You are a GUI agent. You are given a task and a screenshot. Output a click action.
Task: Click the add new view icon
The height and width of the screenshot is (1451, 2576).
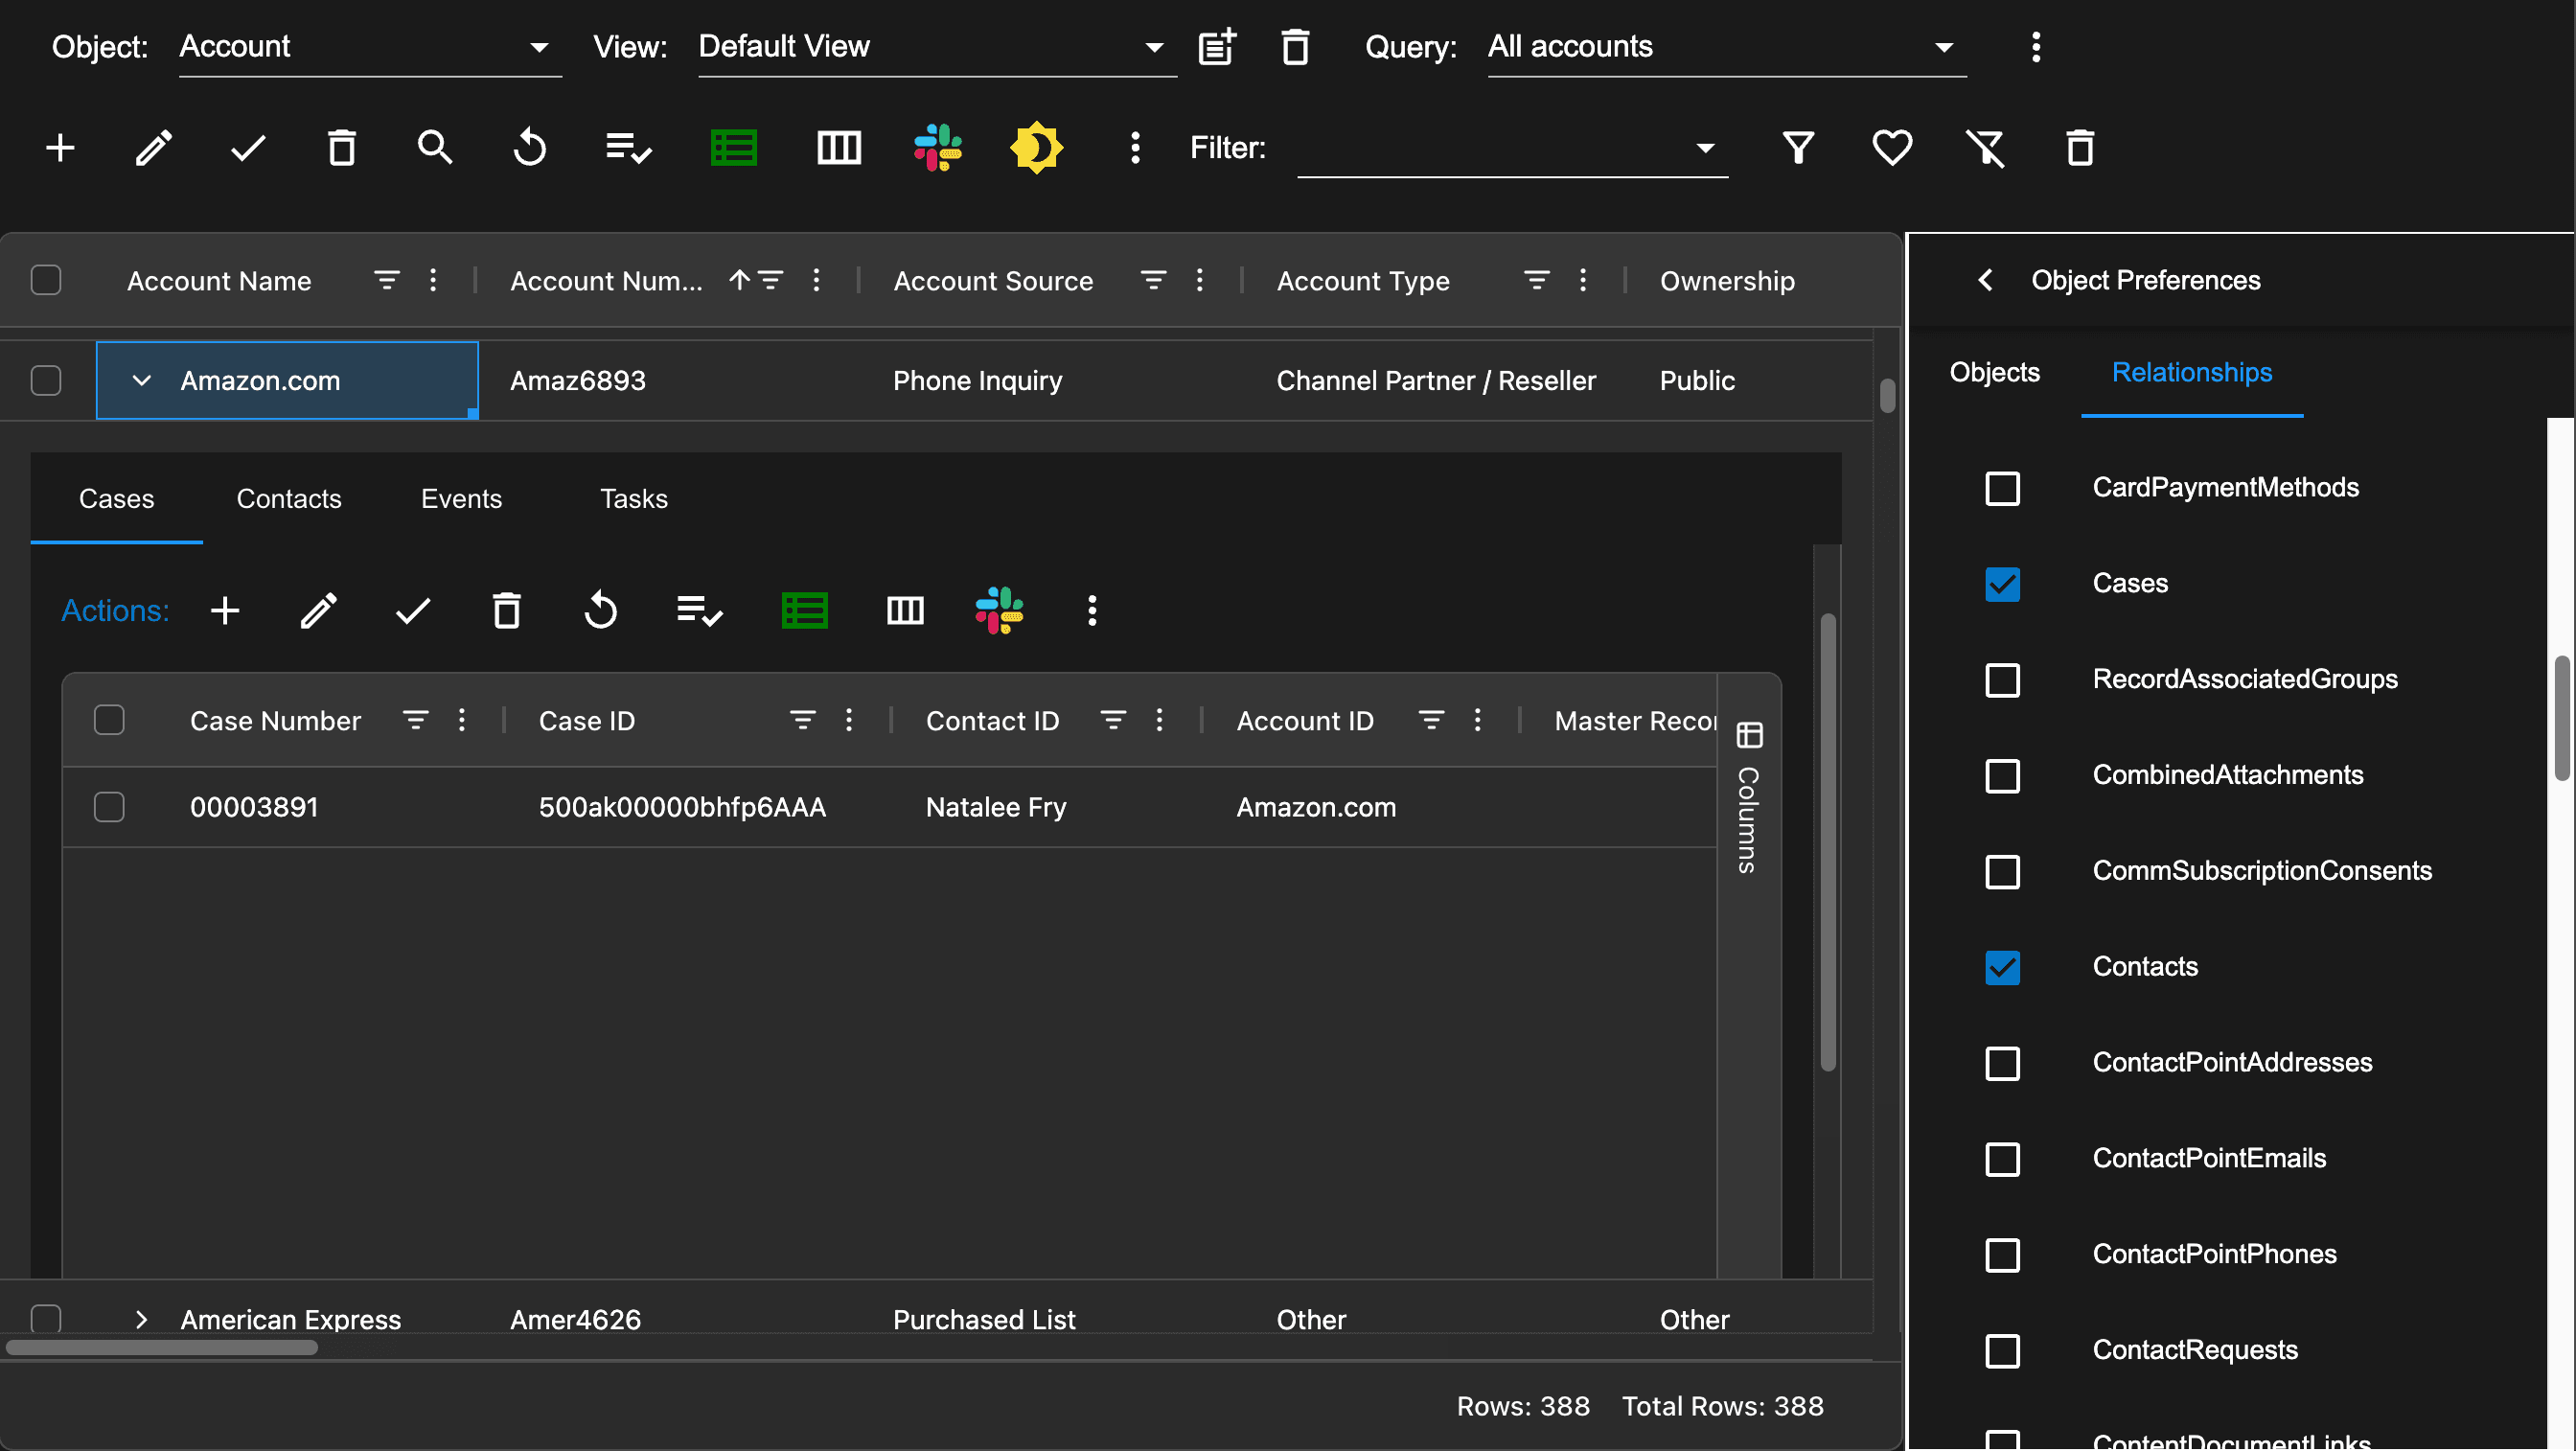tap(1217, 46)
